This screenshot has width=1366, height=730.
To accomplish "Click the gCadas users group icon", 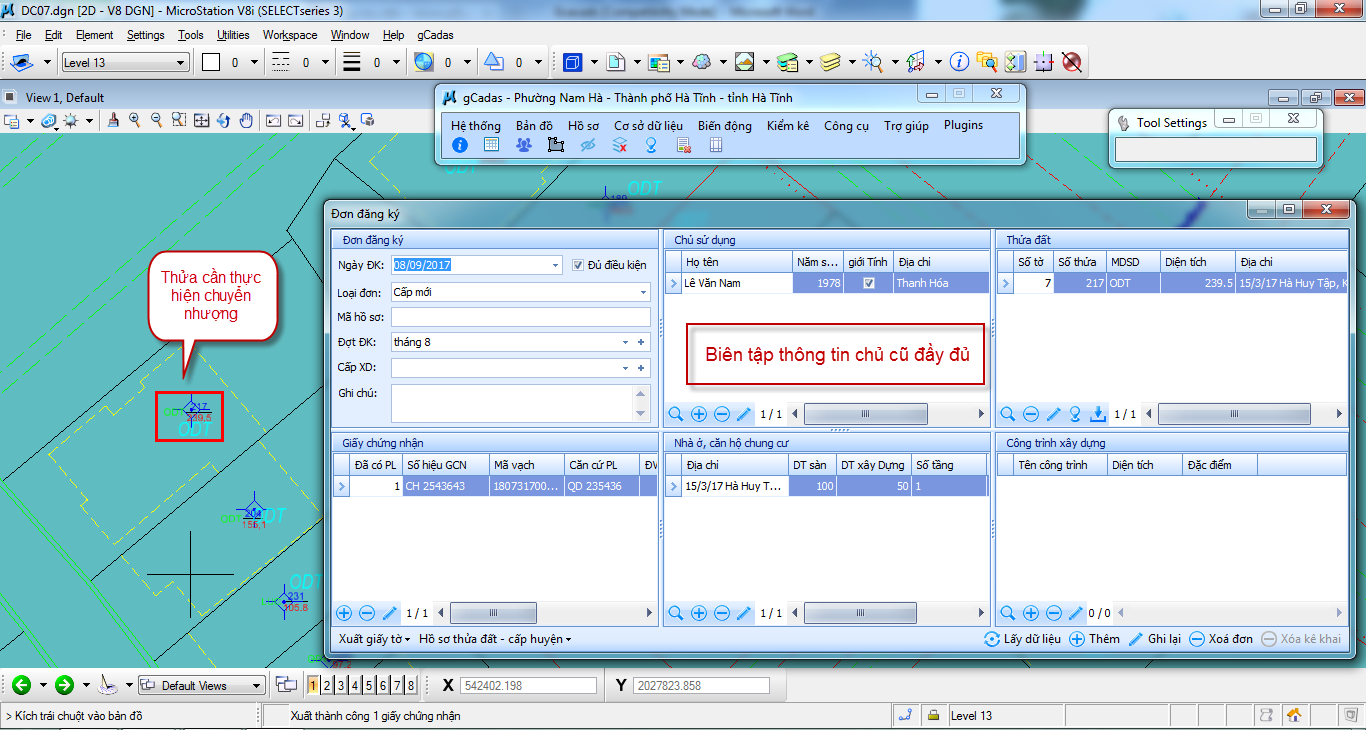I will (x=524, y=145).
